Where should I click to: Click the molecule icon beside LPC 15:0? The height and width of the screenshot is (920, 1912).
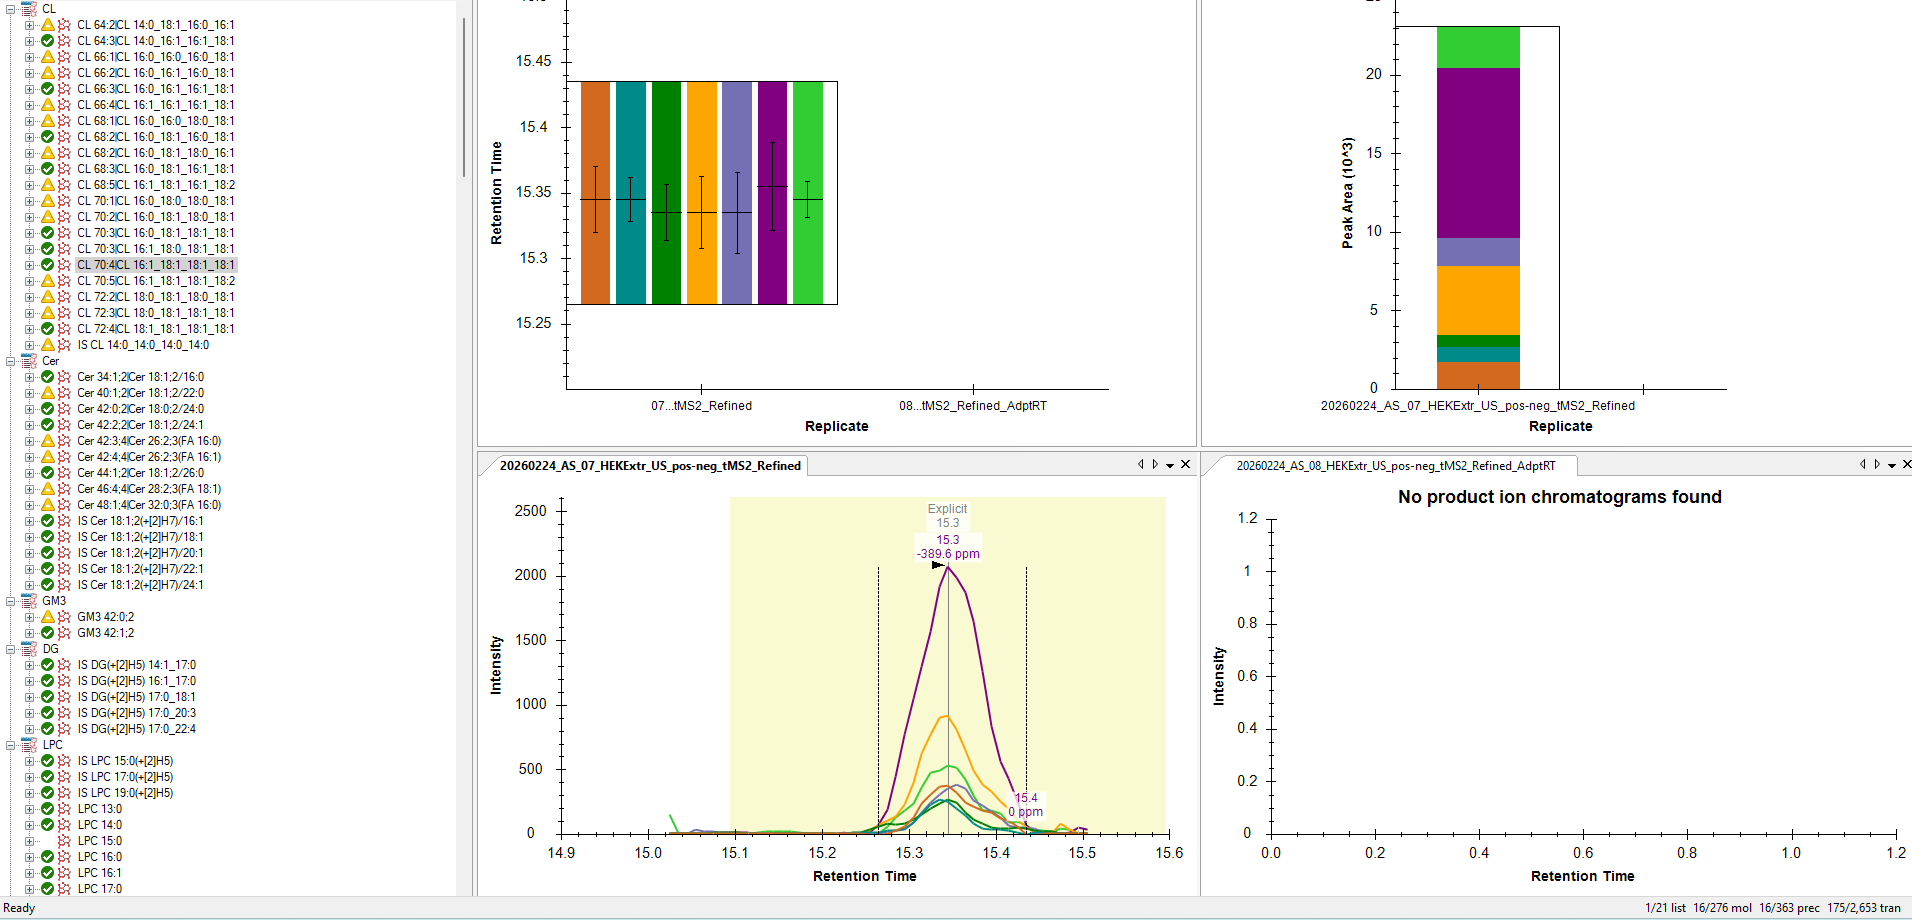click(x=64, y=841)
